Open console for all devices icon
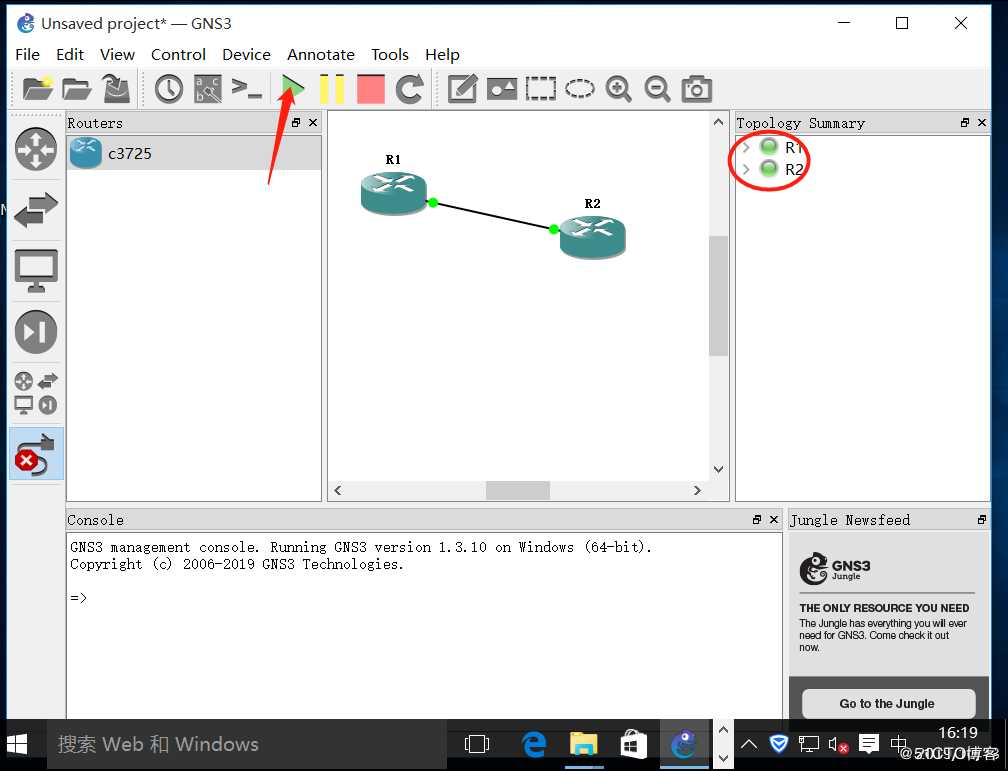Image resolution: width=1008 pixels, height=771 pixels. pyautogui.click(x=247, y=89)
